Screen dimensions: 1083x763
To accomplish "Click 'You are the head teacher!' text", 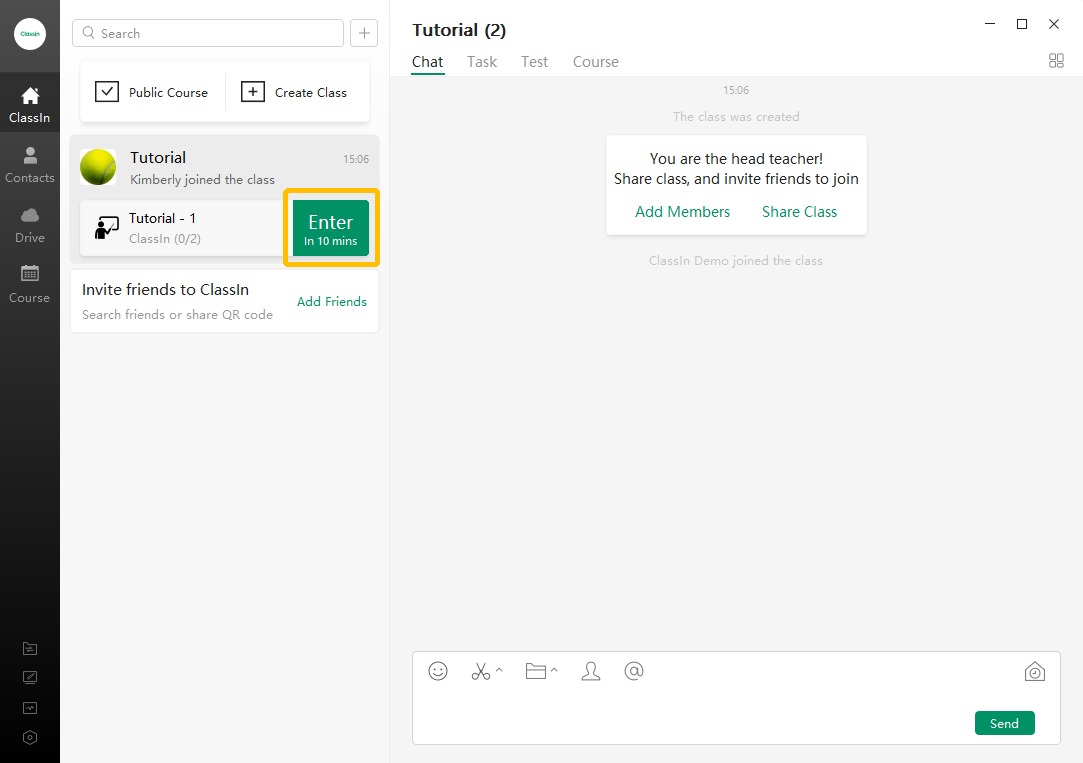I will click(x=736, y=159).
